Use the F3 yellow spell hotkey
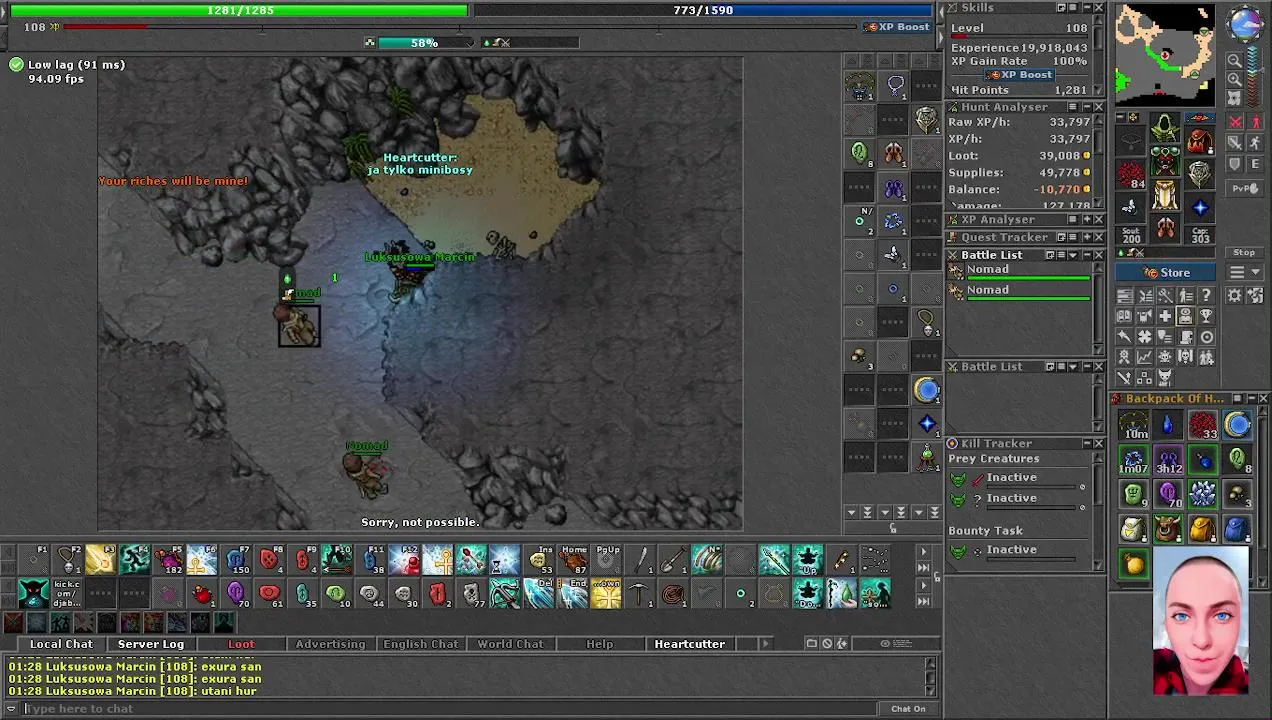Screen dimensions: 1272x720 pyautogui.click(x=100, y=561)
